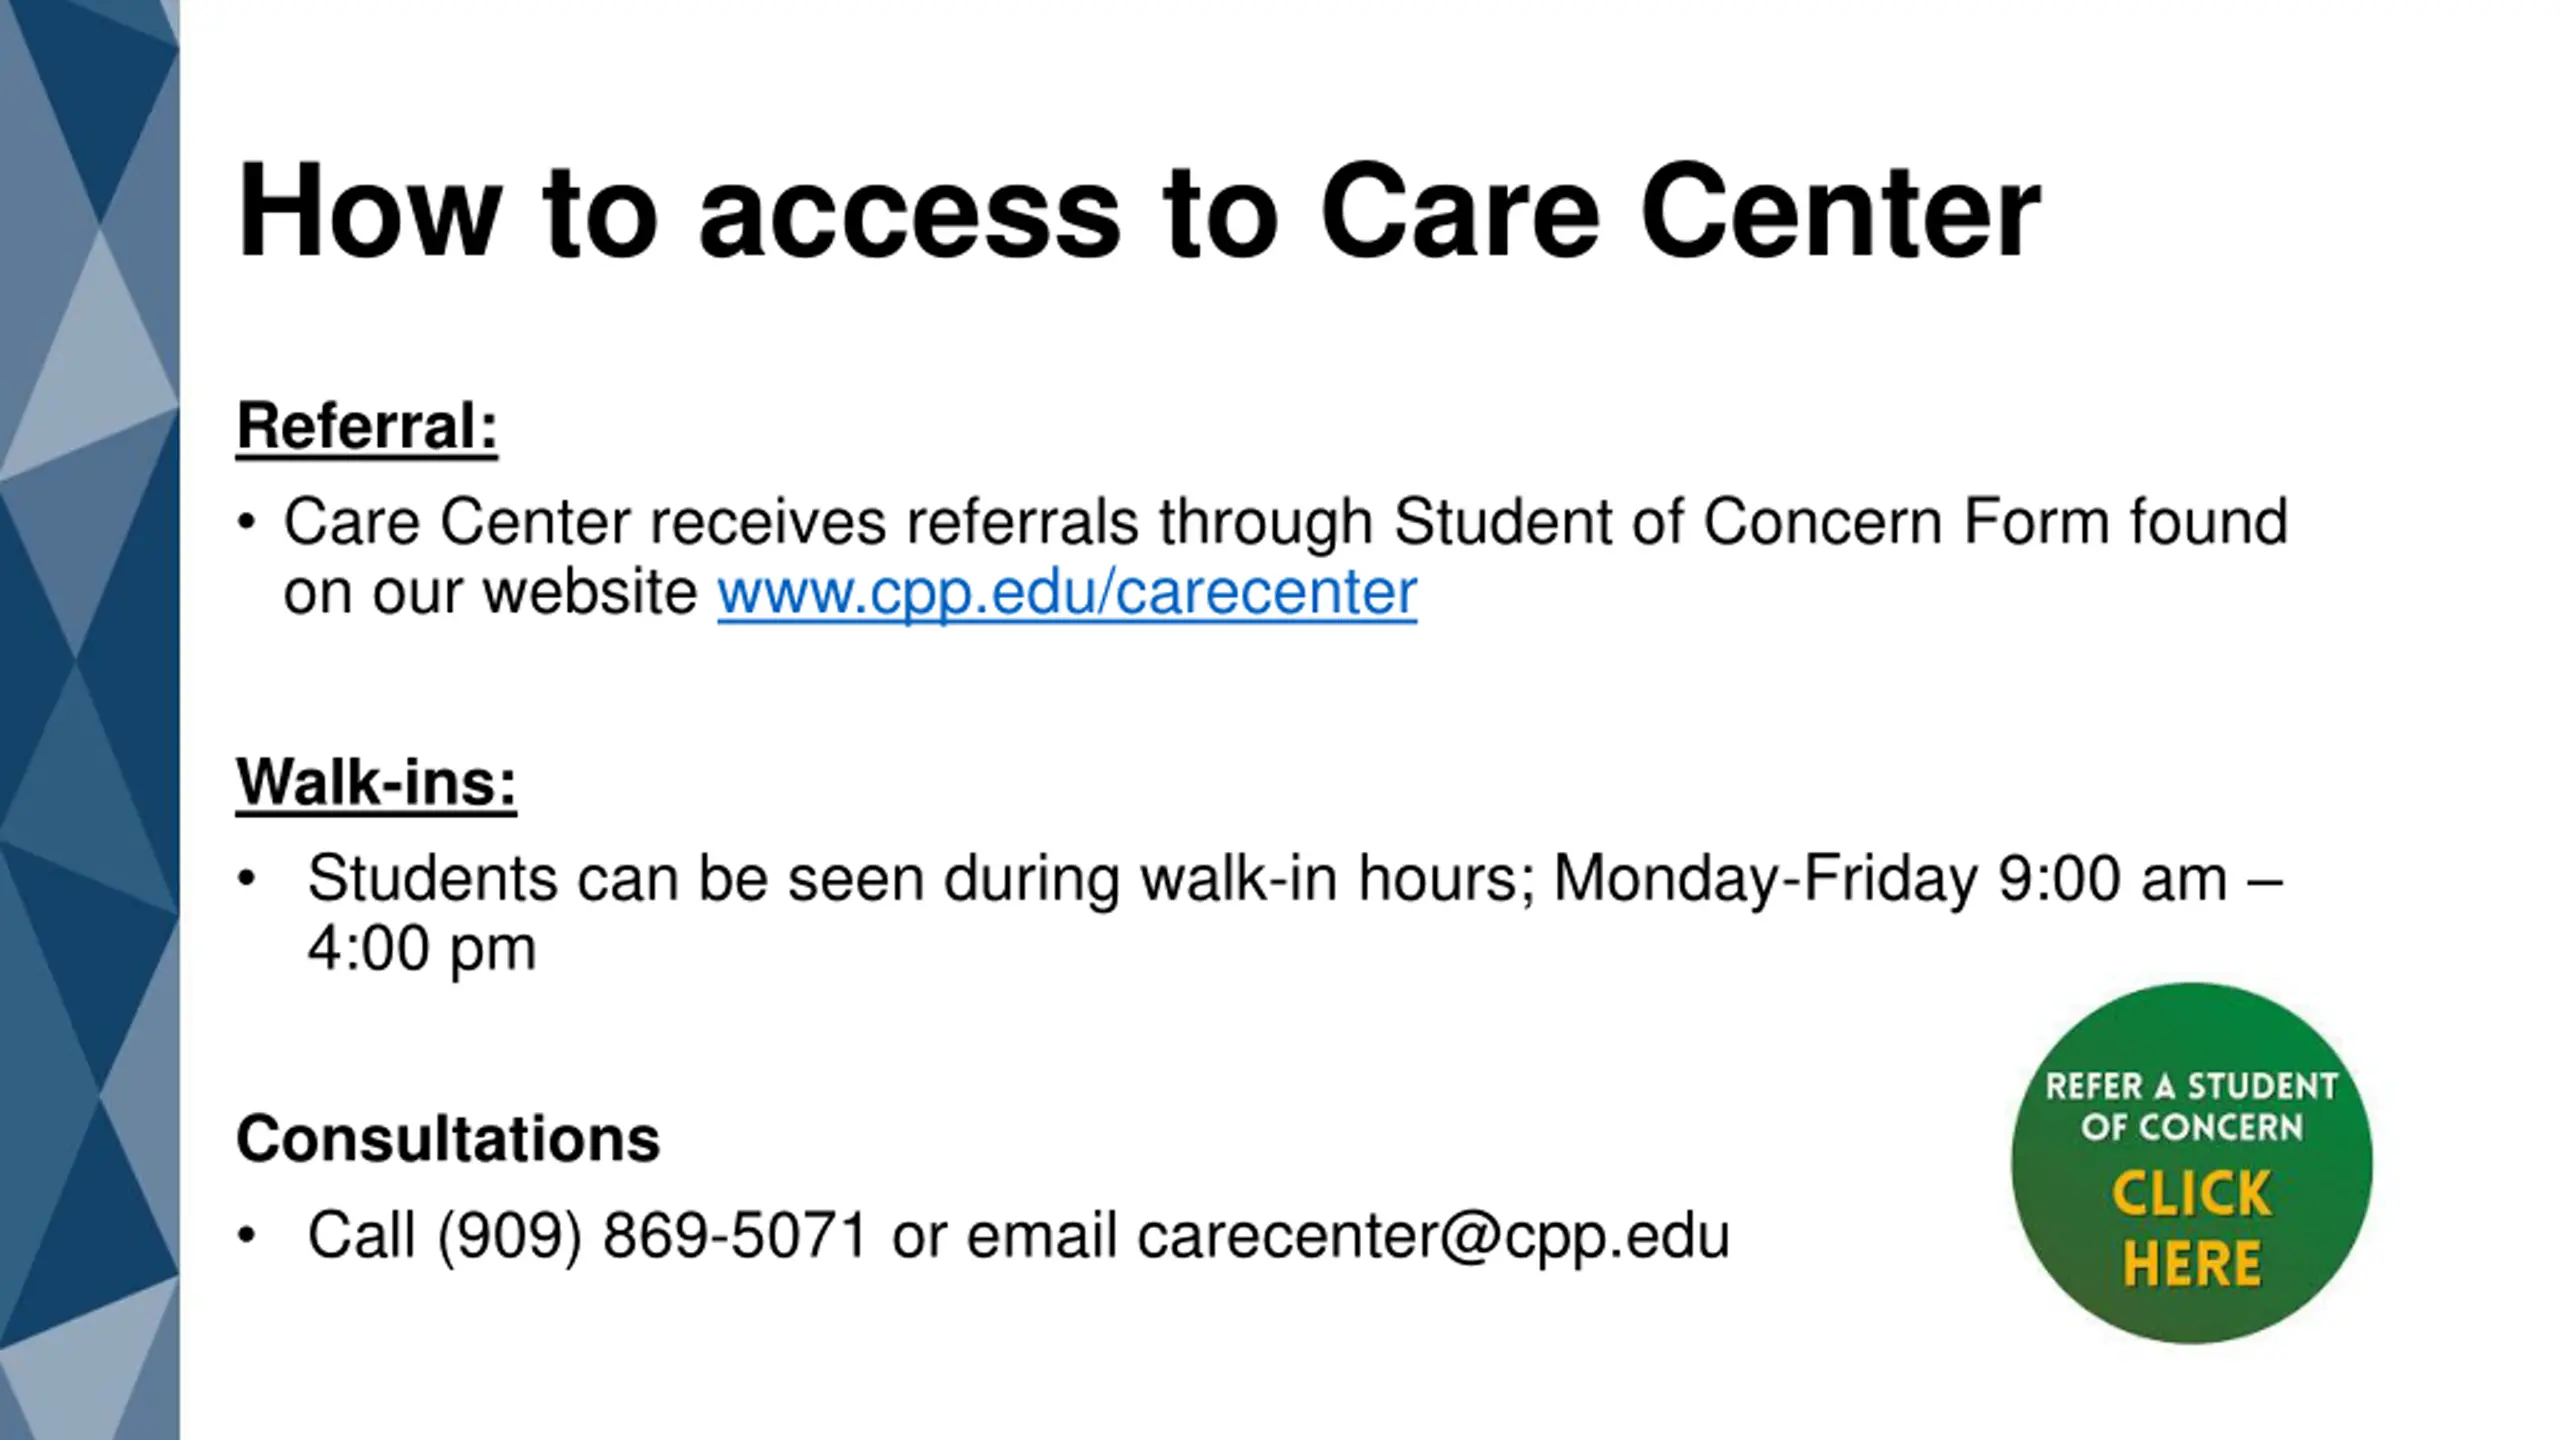Select the carecenter@cpp.edu email address
This screenshot has height=1440, width=2560.
click(x=1432, y=1235)
